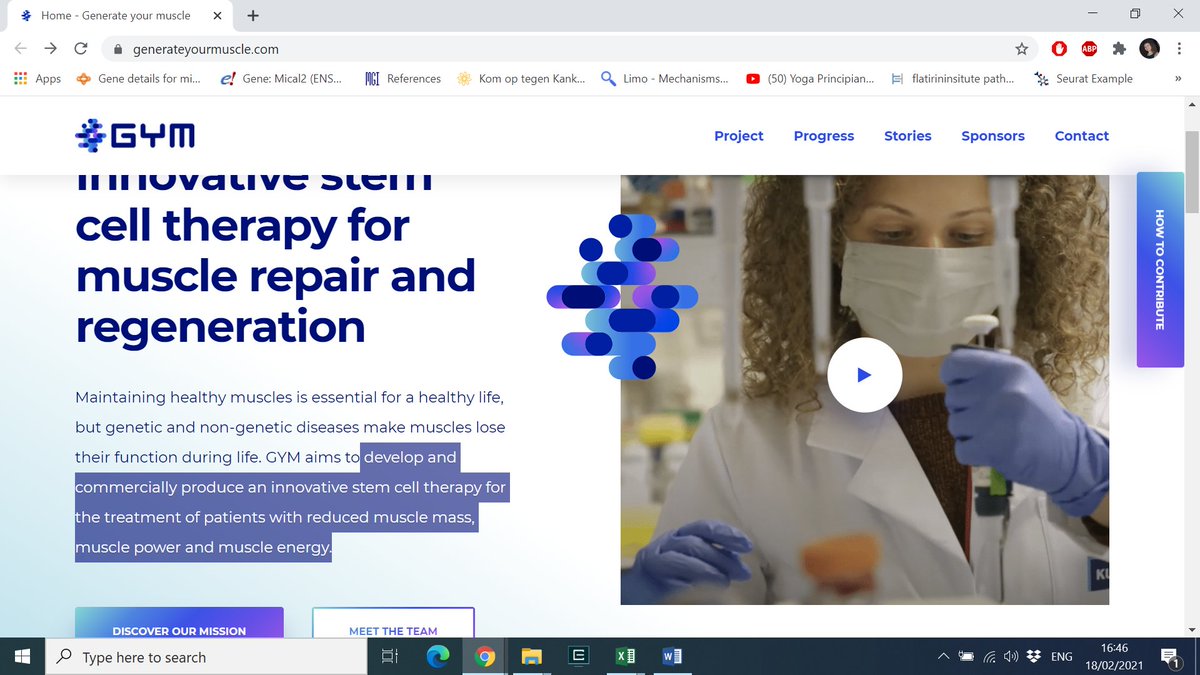This screenshot has height=675, width=1200.
Task: Open the ABP extension icon
Action: coord(1089,47)
